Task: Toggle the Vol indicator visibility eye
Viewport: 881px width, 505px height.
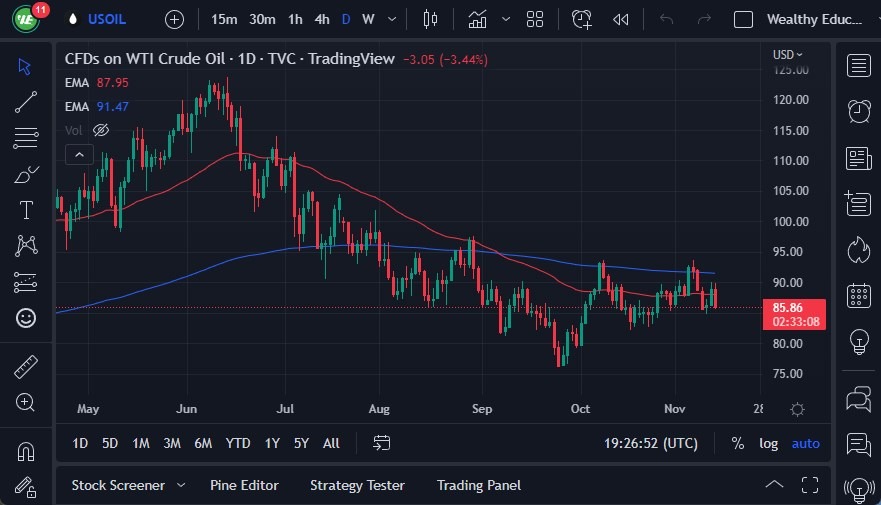Action: [101, 130]
